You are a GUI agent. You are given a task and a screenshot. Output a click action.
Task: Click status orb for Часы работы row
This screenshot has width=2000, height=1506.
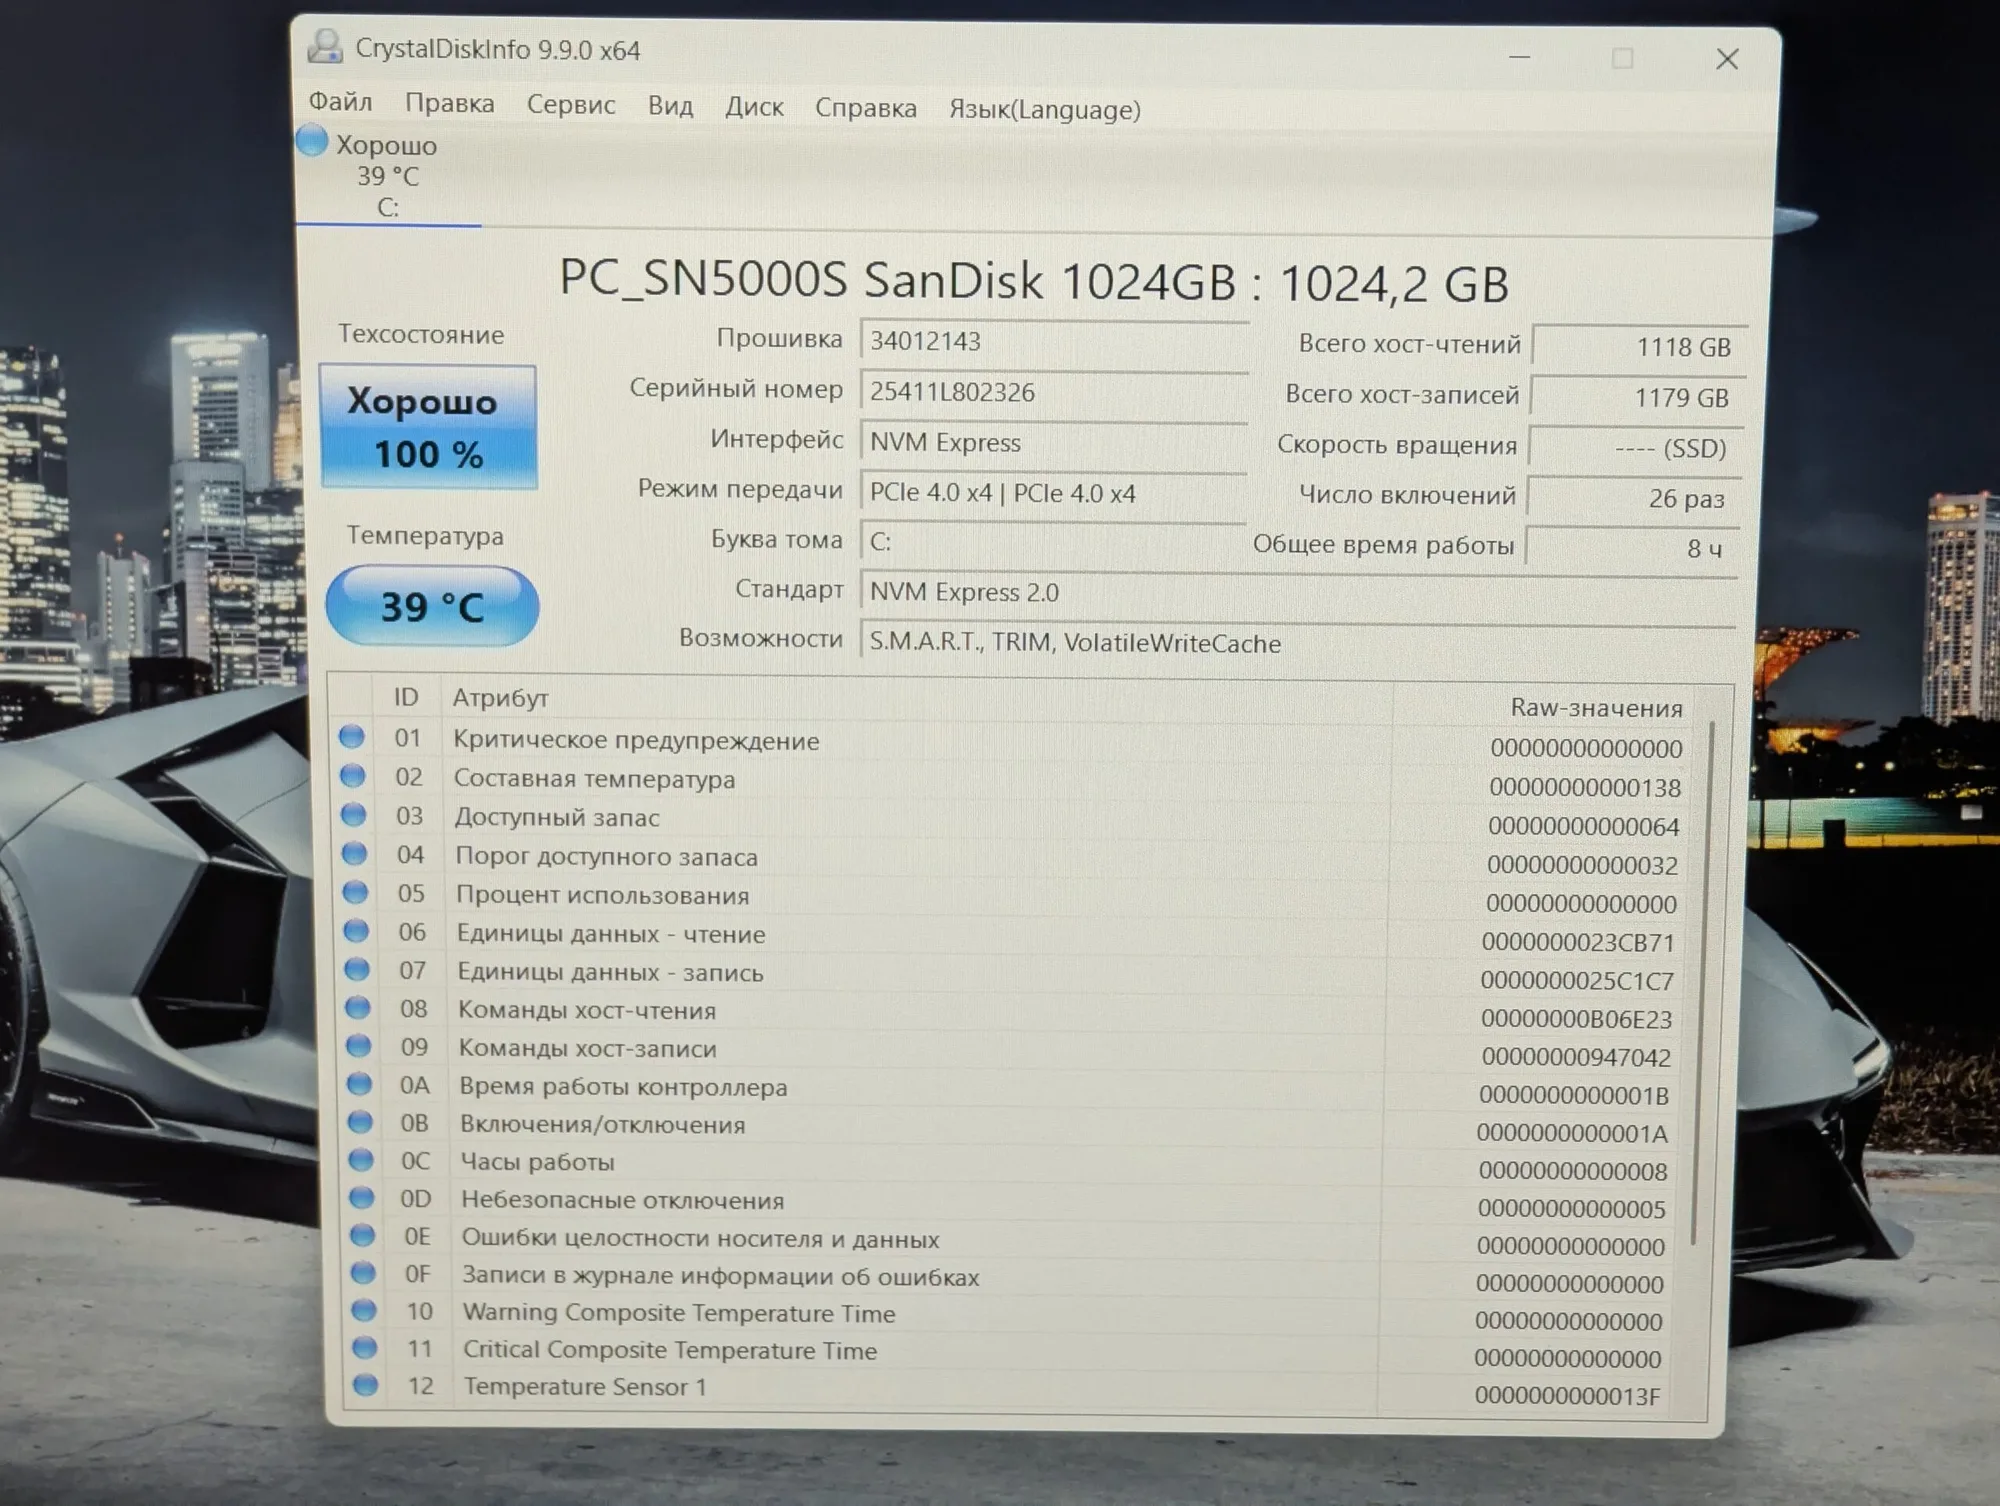(x=361, y=1160)
